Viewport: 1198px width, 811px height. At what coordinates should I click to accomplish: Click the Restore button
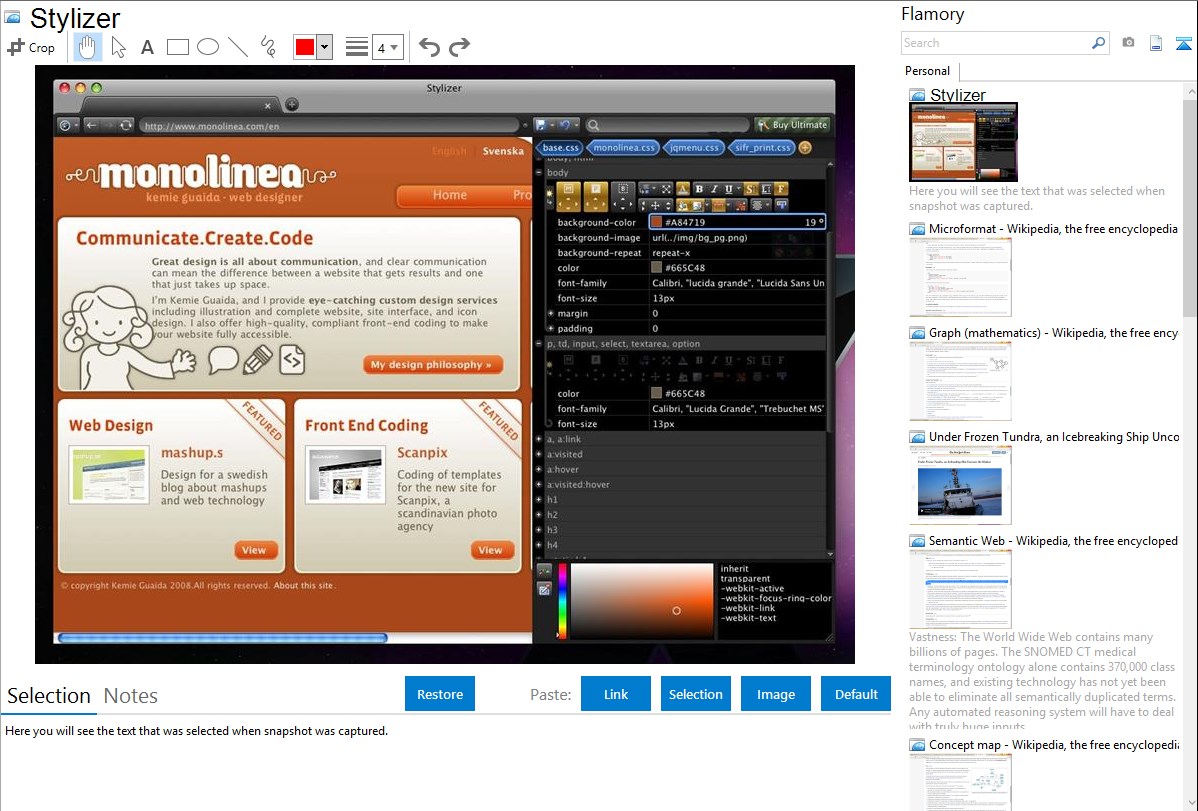pos(440,694)
